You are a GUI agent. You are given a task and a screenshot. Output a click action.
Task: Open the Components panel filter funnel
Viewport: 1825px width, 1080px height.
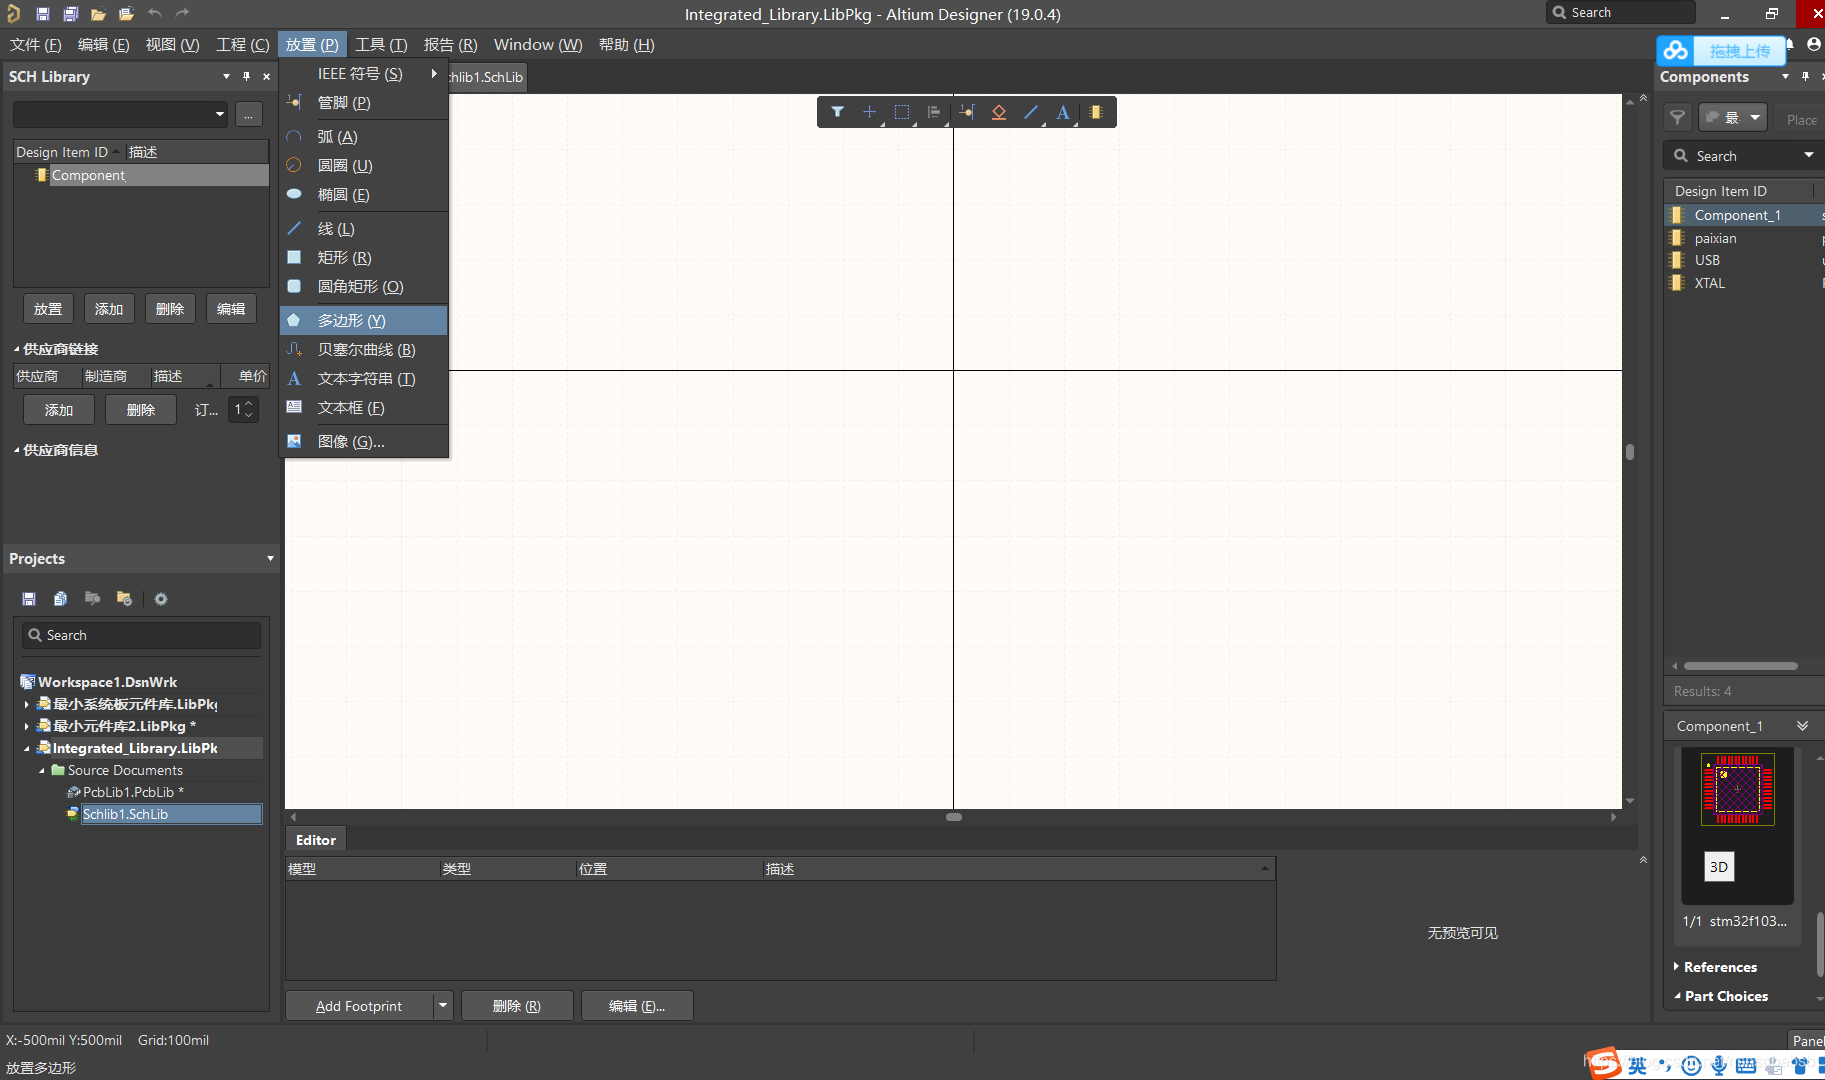tap(1678, 118)
